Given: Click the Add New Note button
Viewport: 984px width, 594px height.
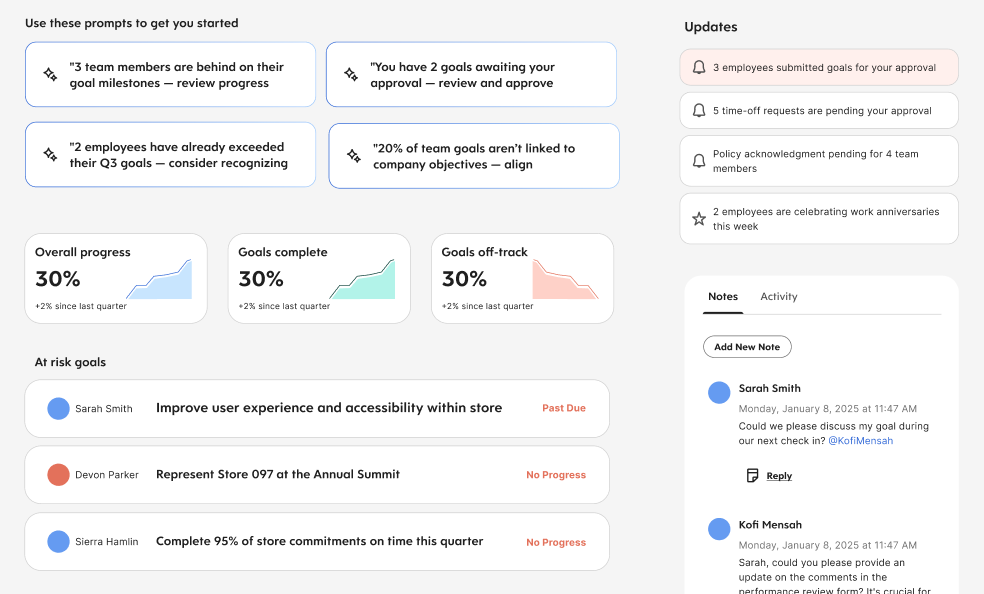Looking at the screenshot, I should click(x=747, y=347).
